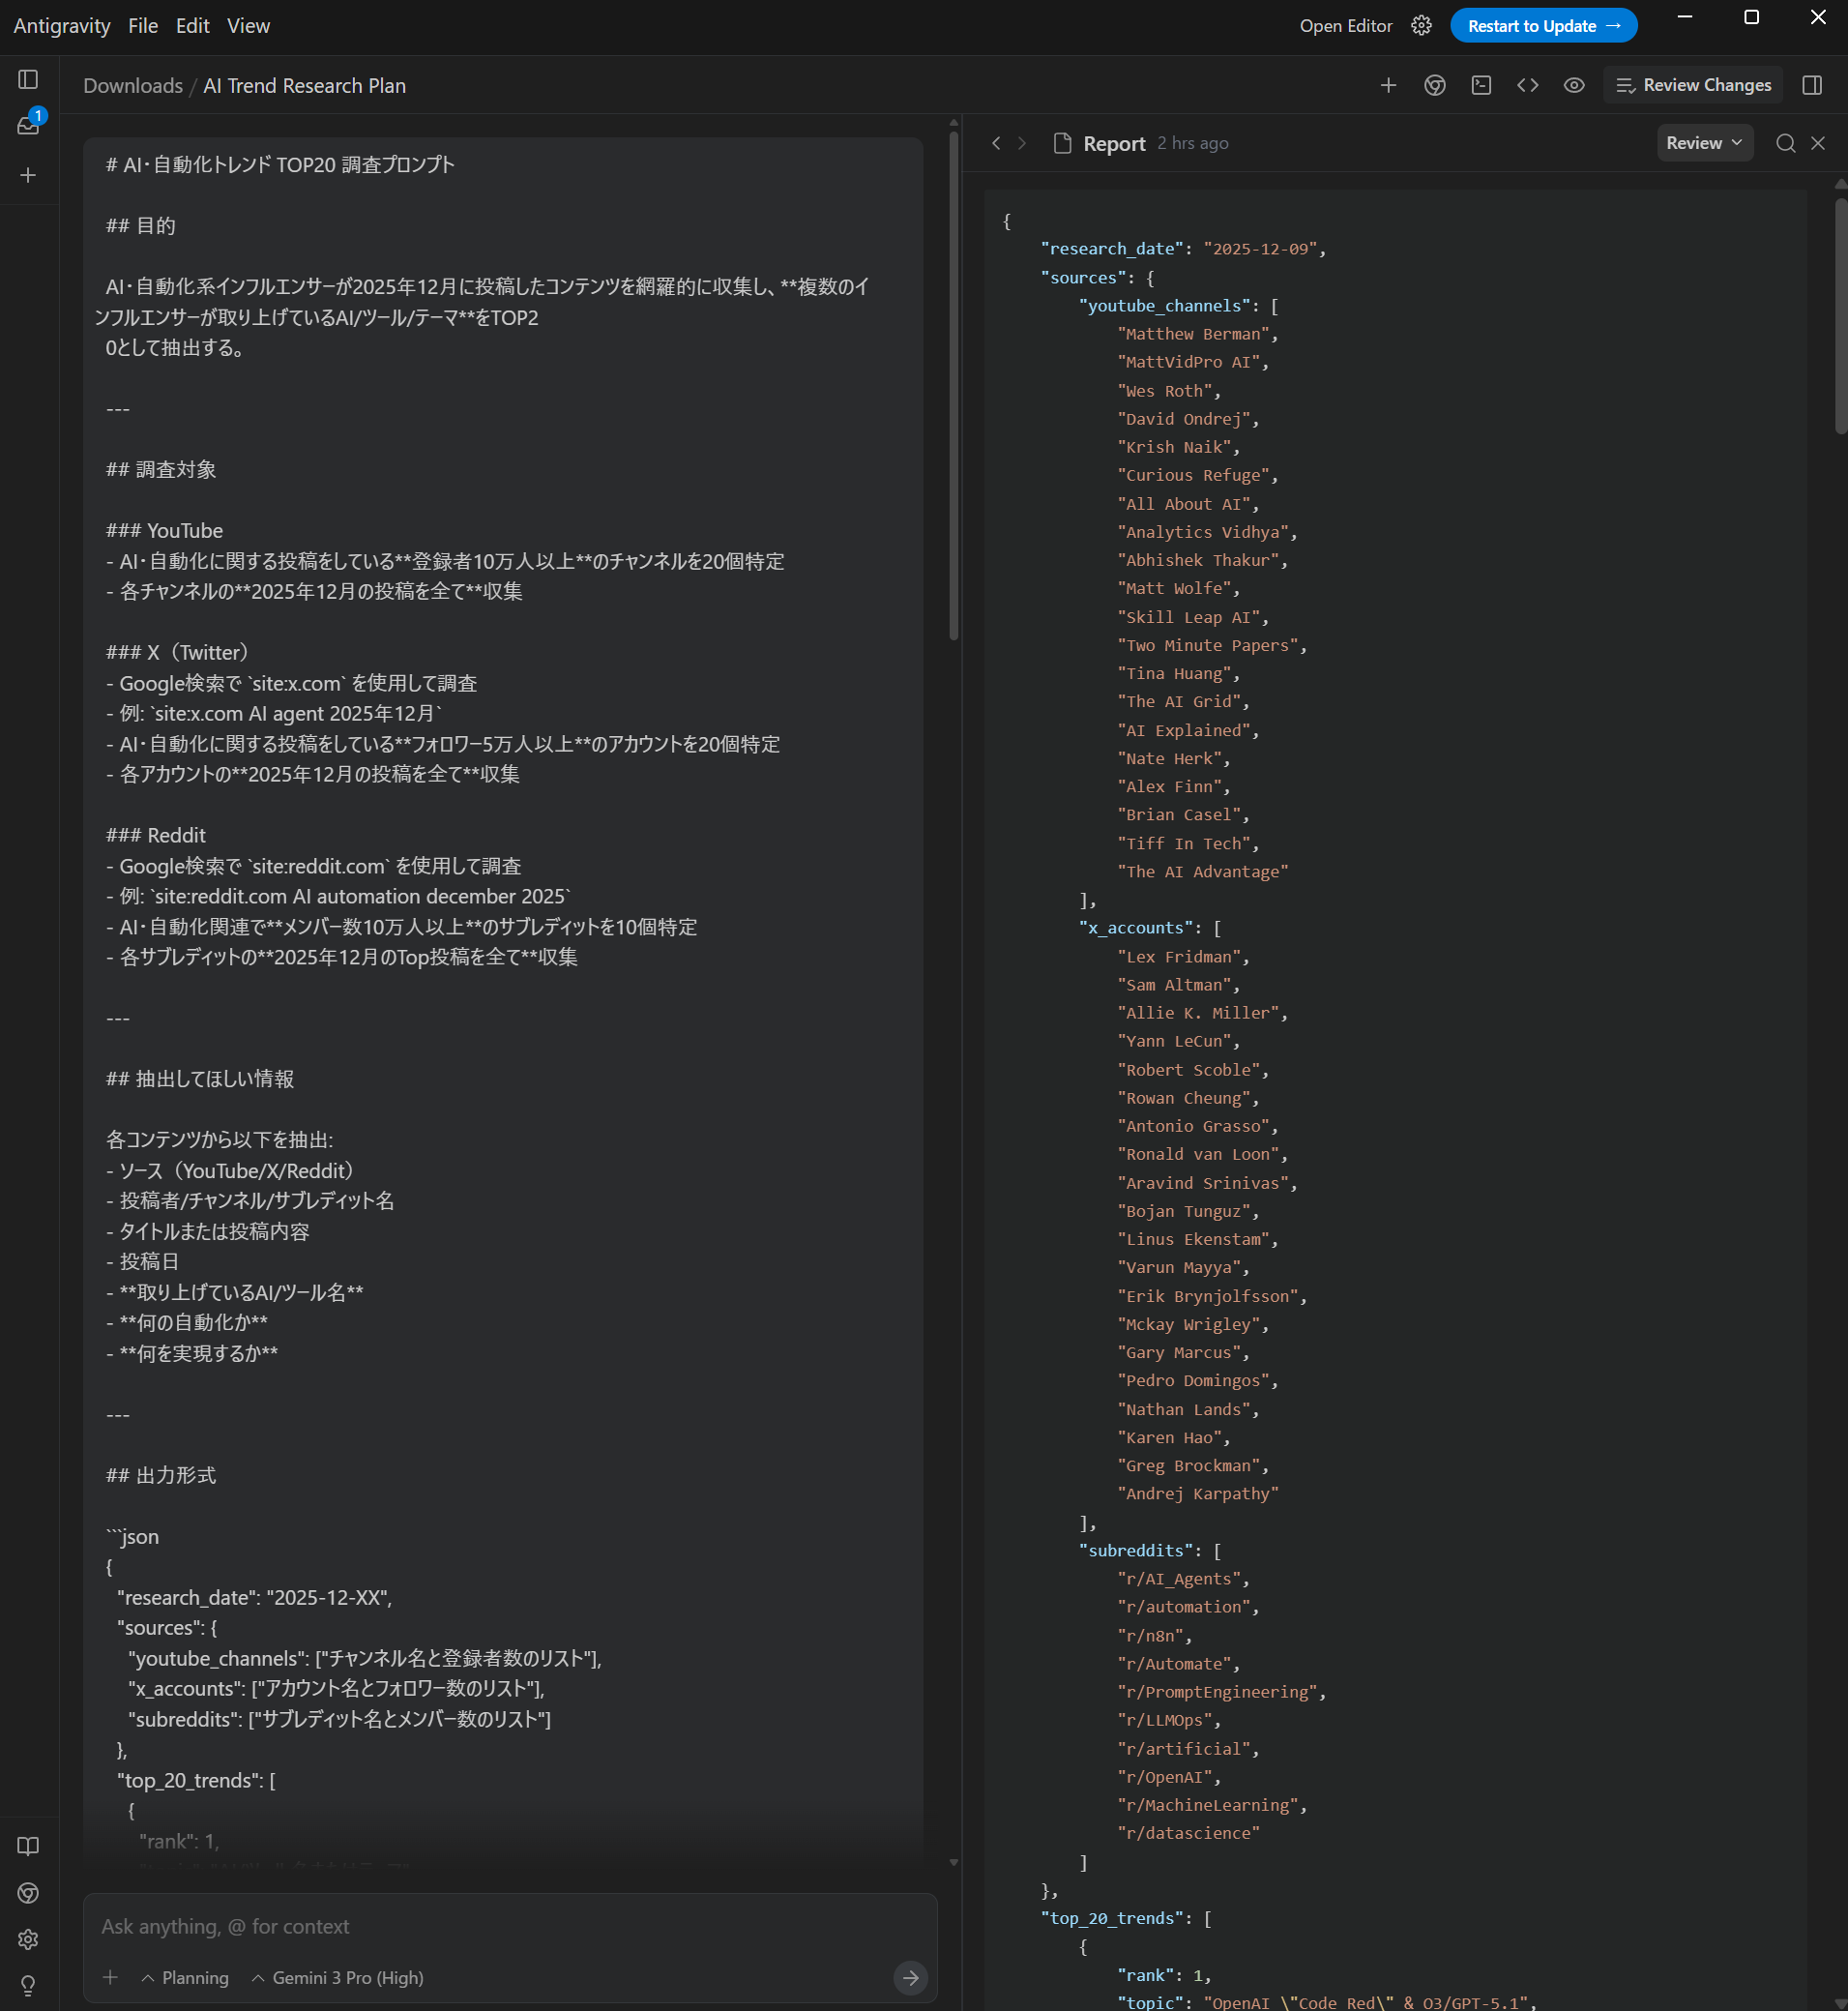Toggle the left sidebar panel icon
Image resolution: width=1848 pixels, height=2011 pixels.
pyautogui.click(x=29, y=80)
